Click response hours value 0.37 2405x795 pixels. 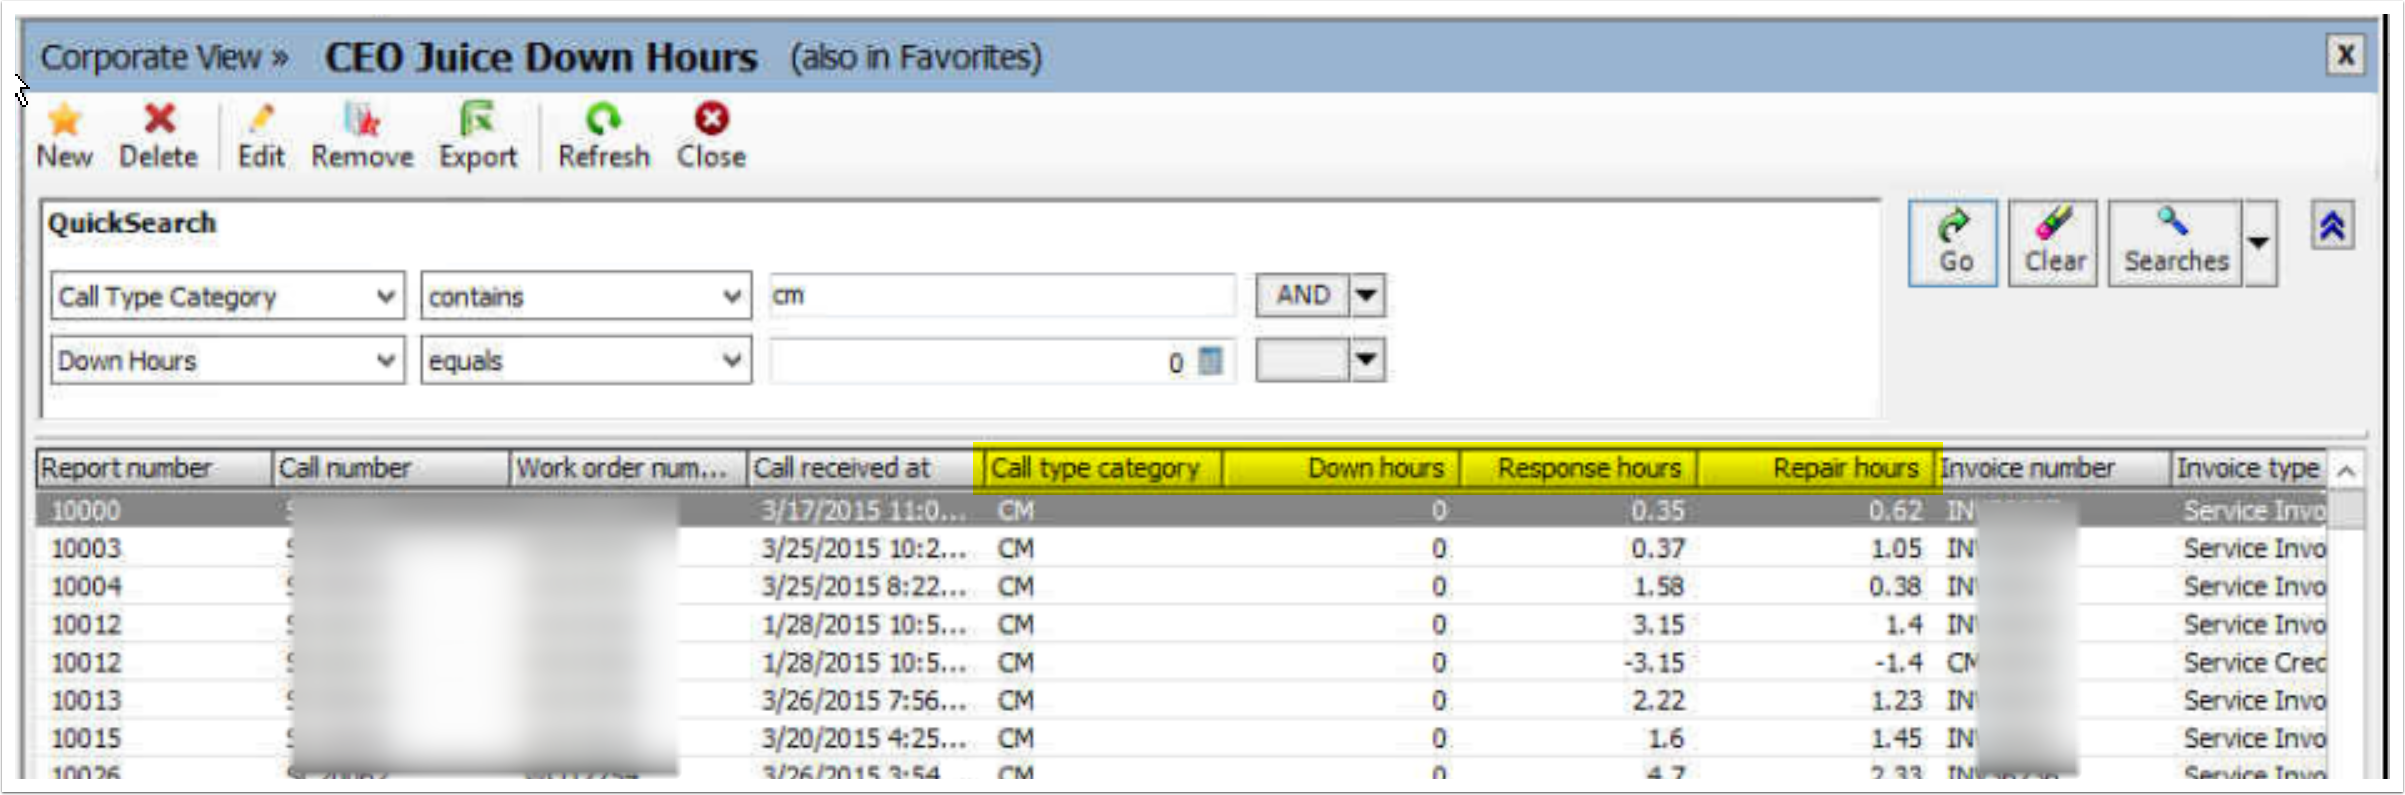pos(1657,548)
